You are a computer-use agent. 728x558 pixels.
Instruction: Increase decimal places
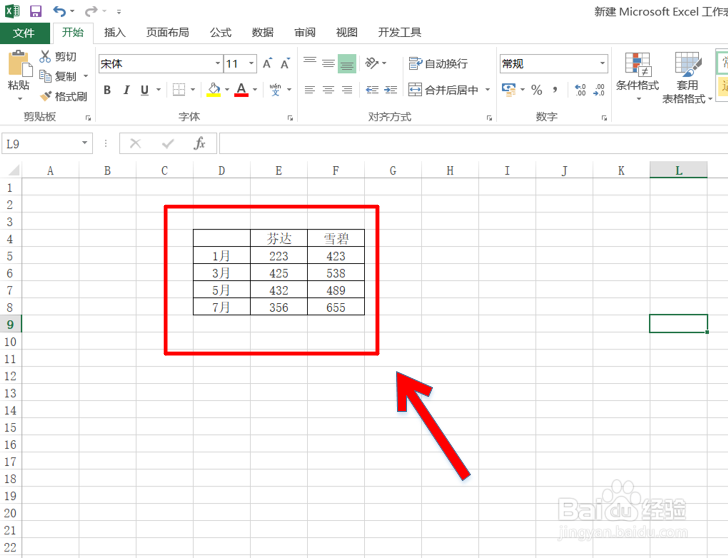[580, 90]
